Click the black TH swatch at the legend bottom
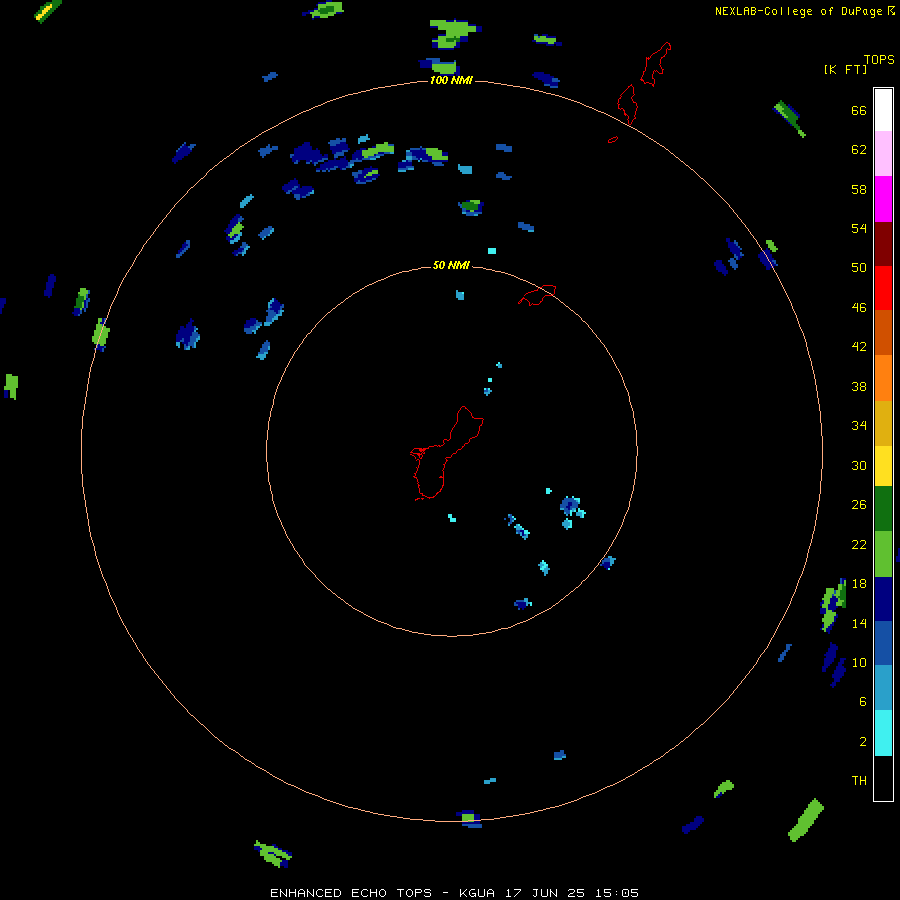The image size is (900, 900). pyautogui.click(x=883, y=778)
